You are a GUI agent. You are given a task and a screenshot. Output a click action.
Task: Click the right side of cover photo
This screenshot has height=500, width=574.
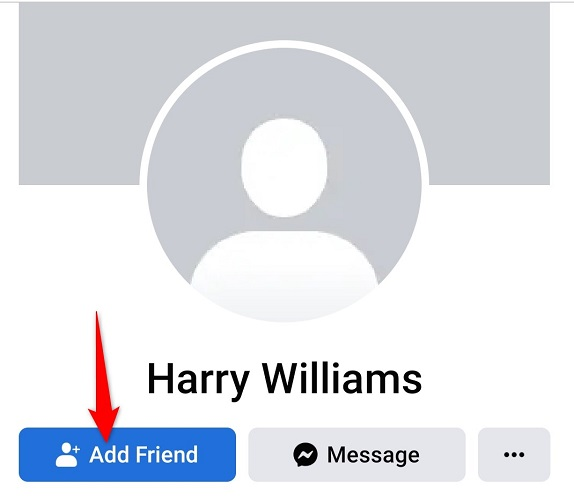tap(489, 93)
